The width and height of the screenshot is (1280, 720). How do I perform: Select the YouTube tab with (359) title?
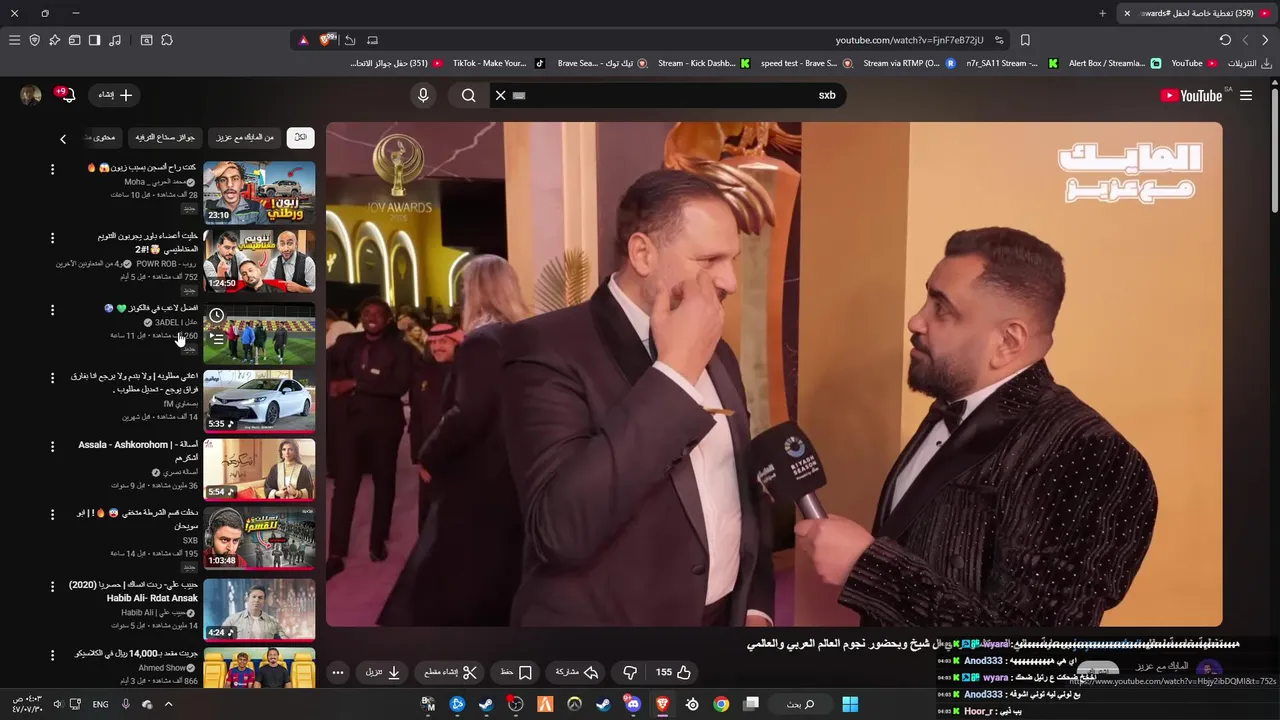click(x=1198, y=13)
